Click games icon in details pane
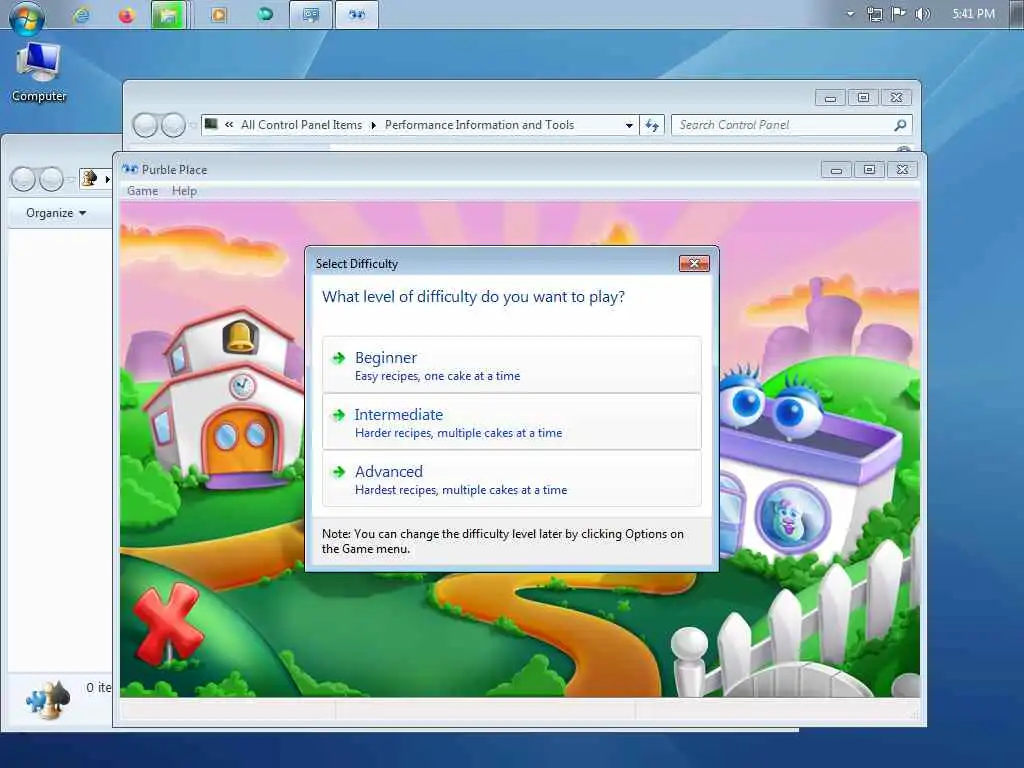 coord(49,699)
